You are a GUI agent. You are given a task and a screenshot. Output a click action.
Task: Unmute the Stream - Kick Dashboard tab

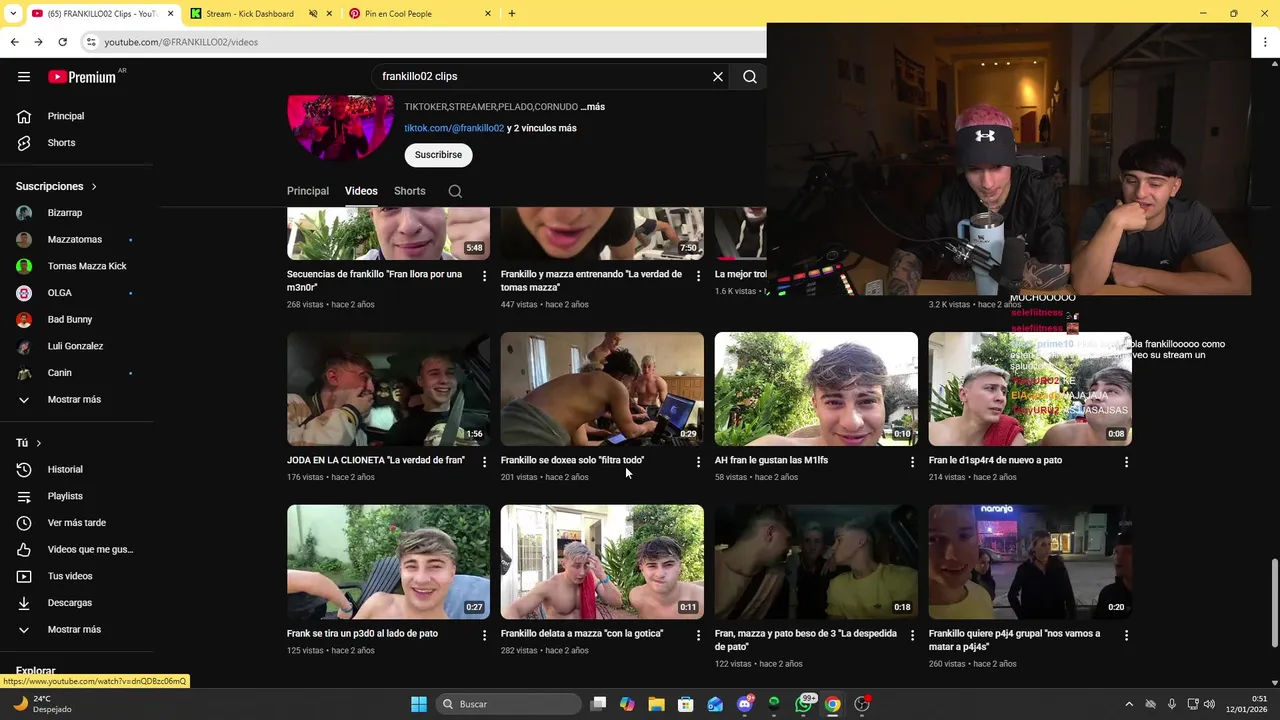tap(313, 14)
